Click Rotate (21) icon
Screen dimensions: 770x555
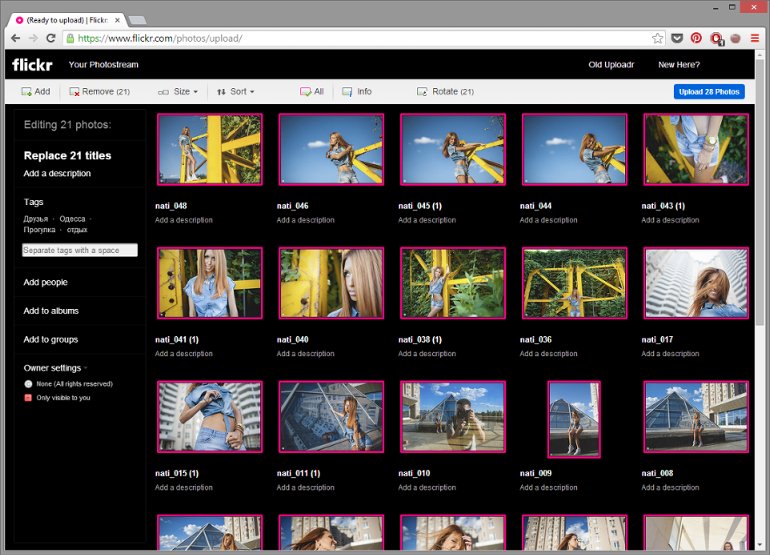click(422, 92)
